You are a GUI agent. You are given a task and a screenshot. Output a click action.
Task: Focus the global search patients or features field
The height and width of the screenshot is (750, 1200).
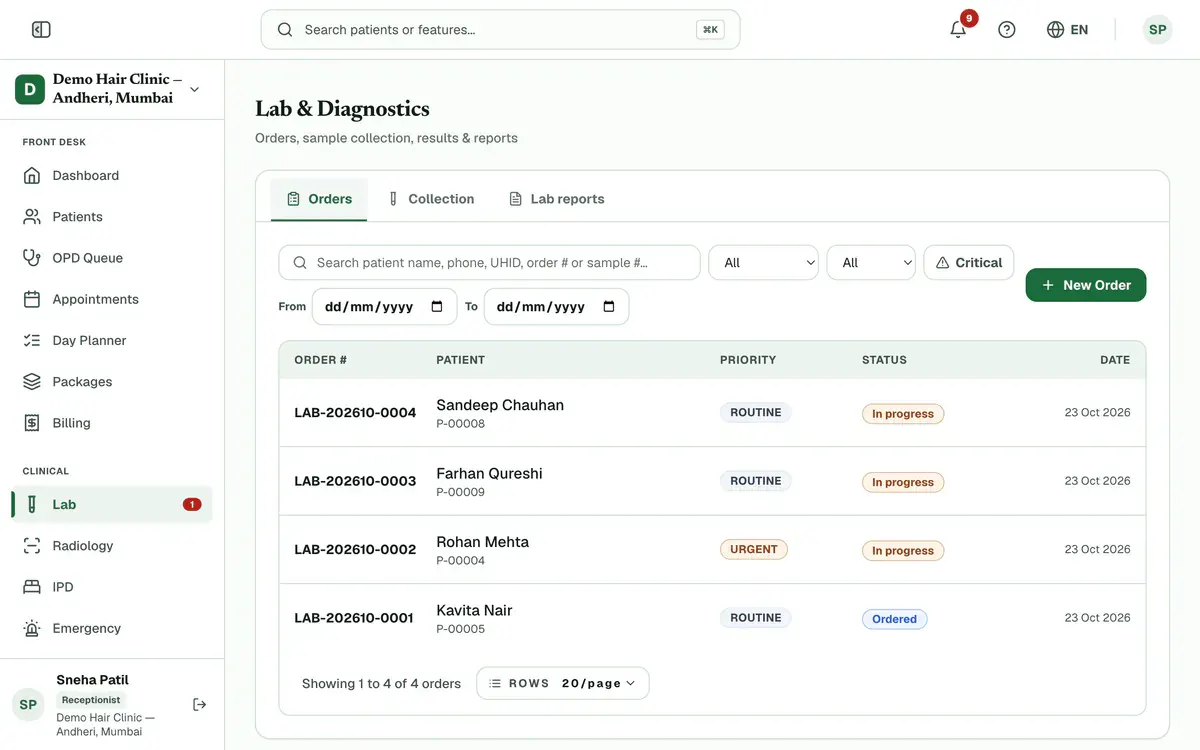500,30
